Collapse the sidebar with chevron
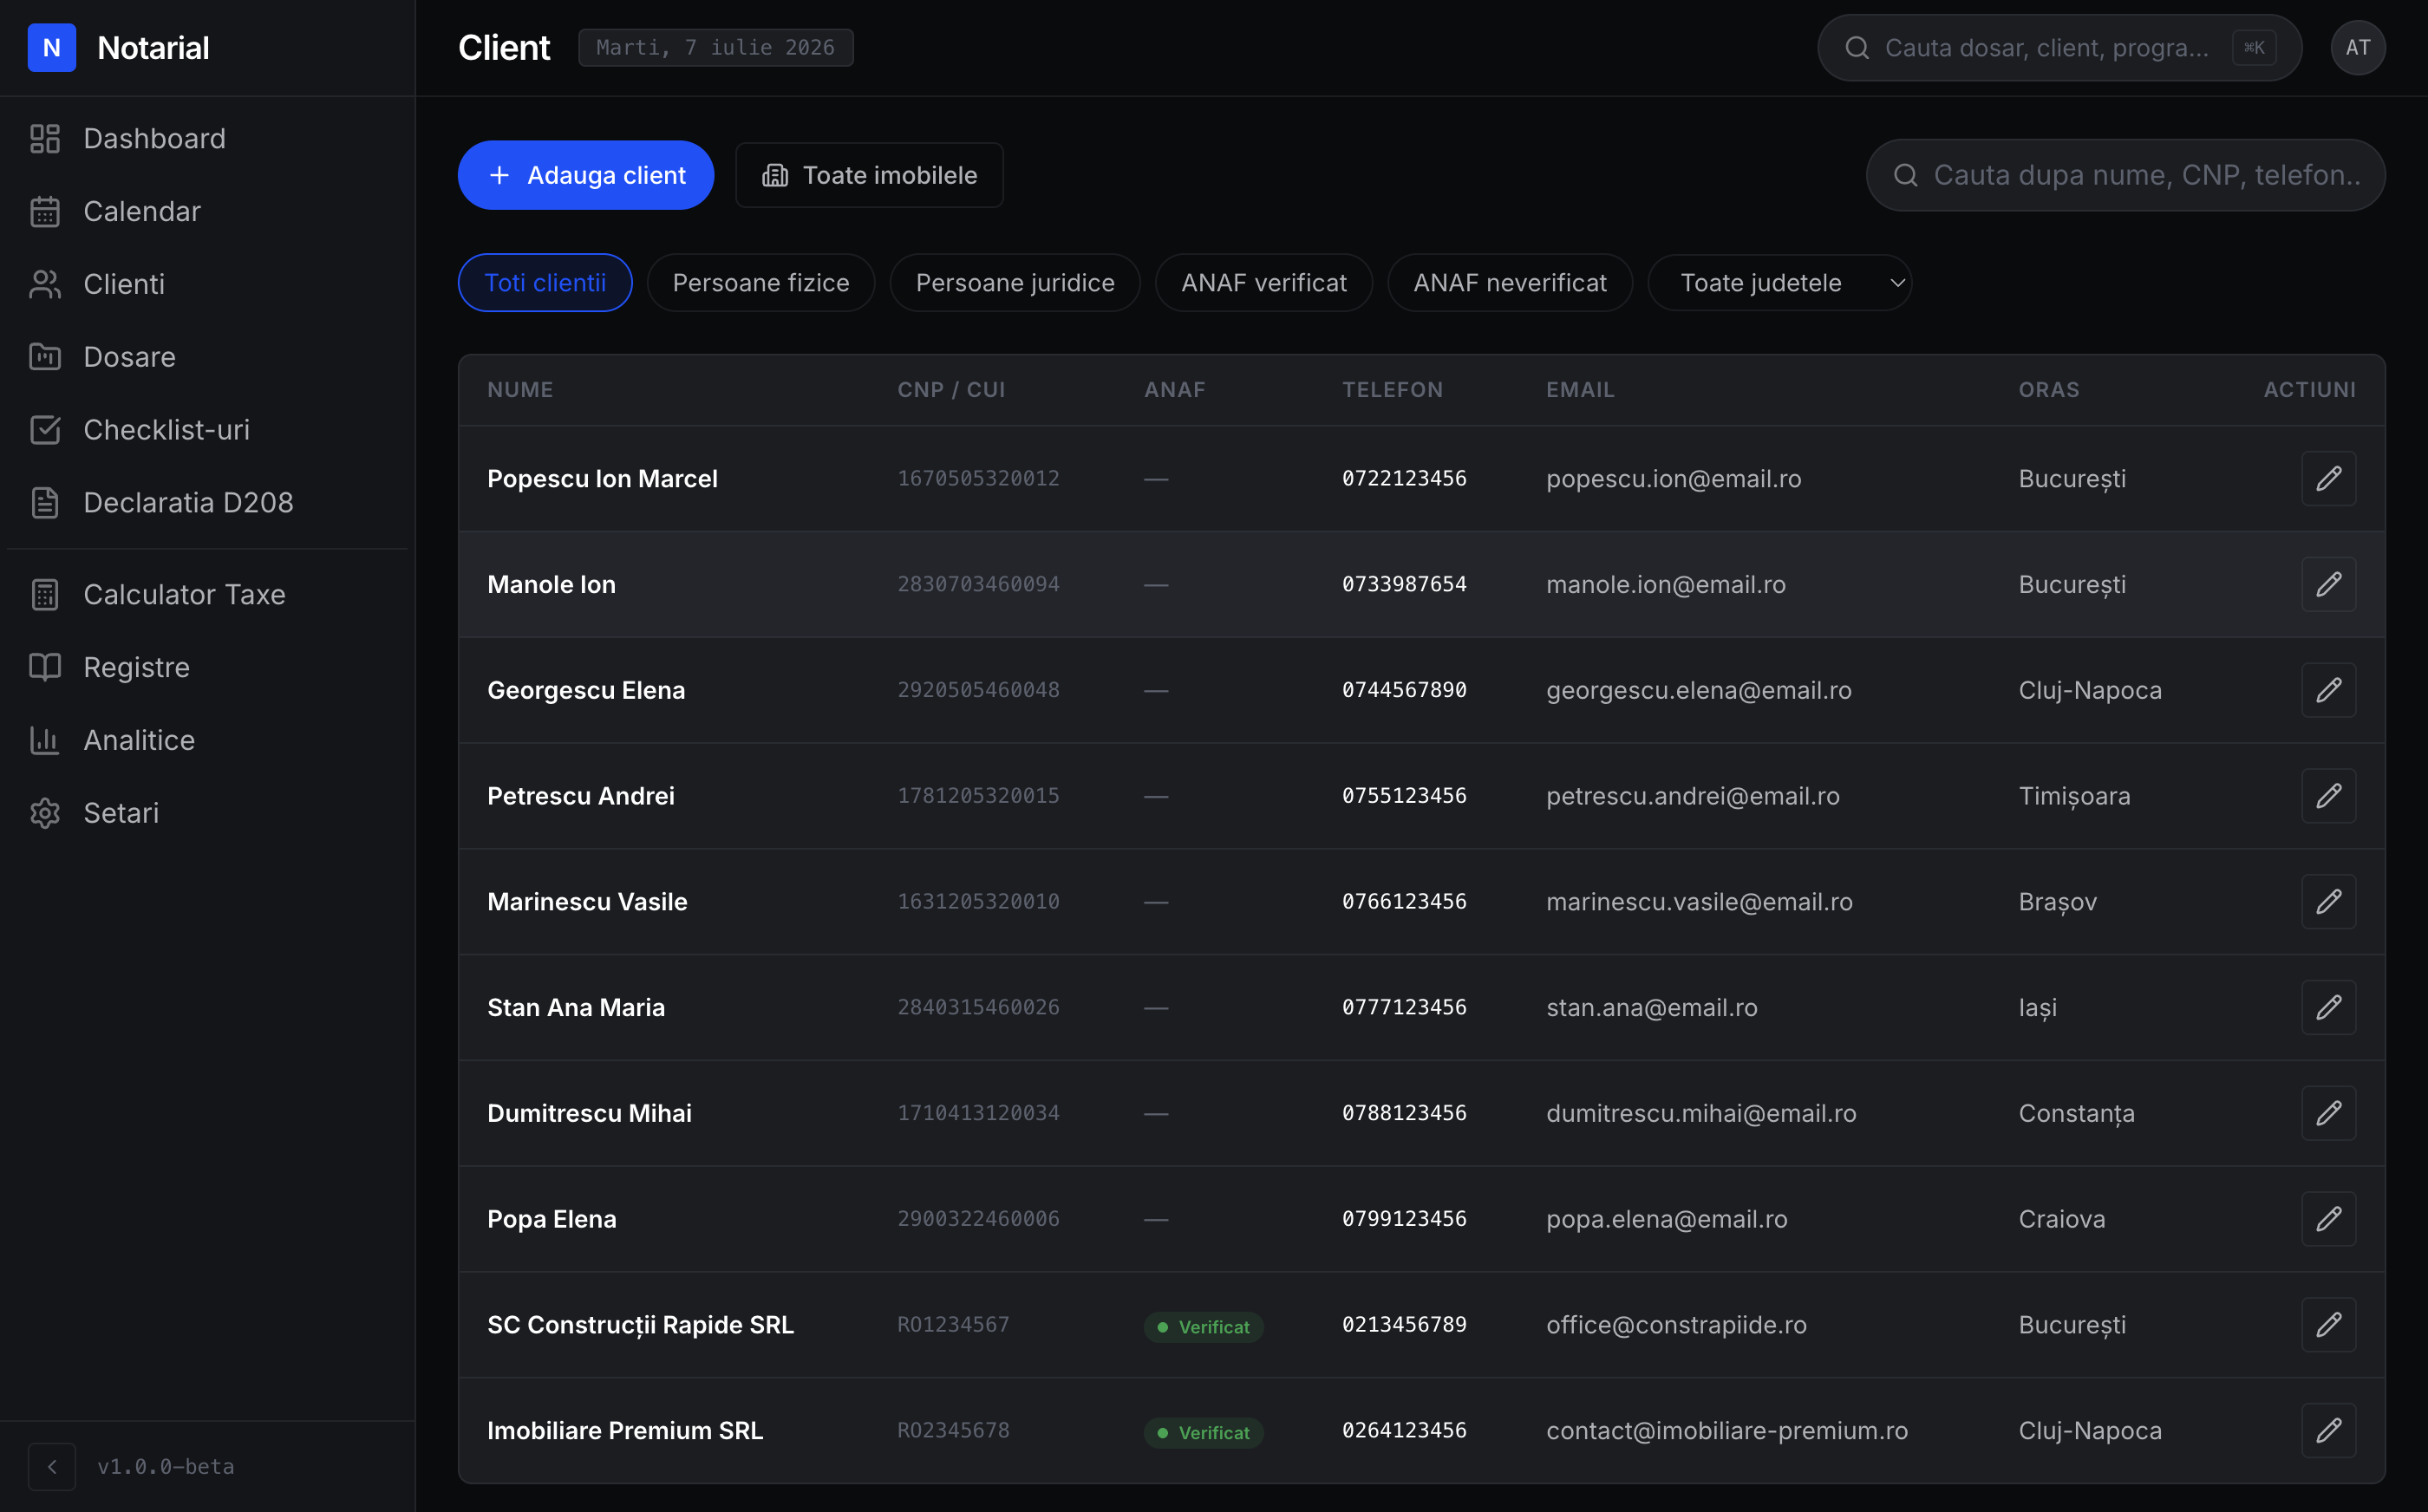Viewport: 2428px width, 1512px height. (x=52, y=1466)
